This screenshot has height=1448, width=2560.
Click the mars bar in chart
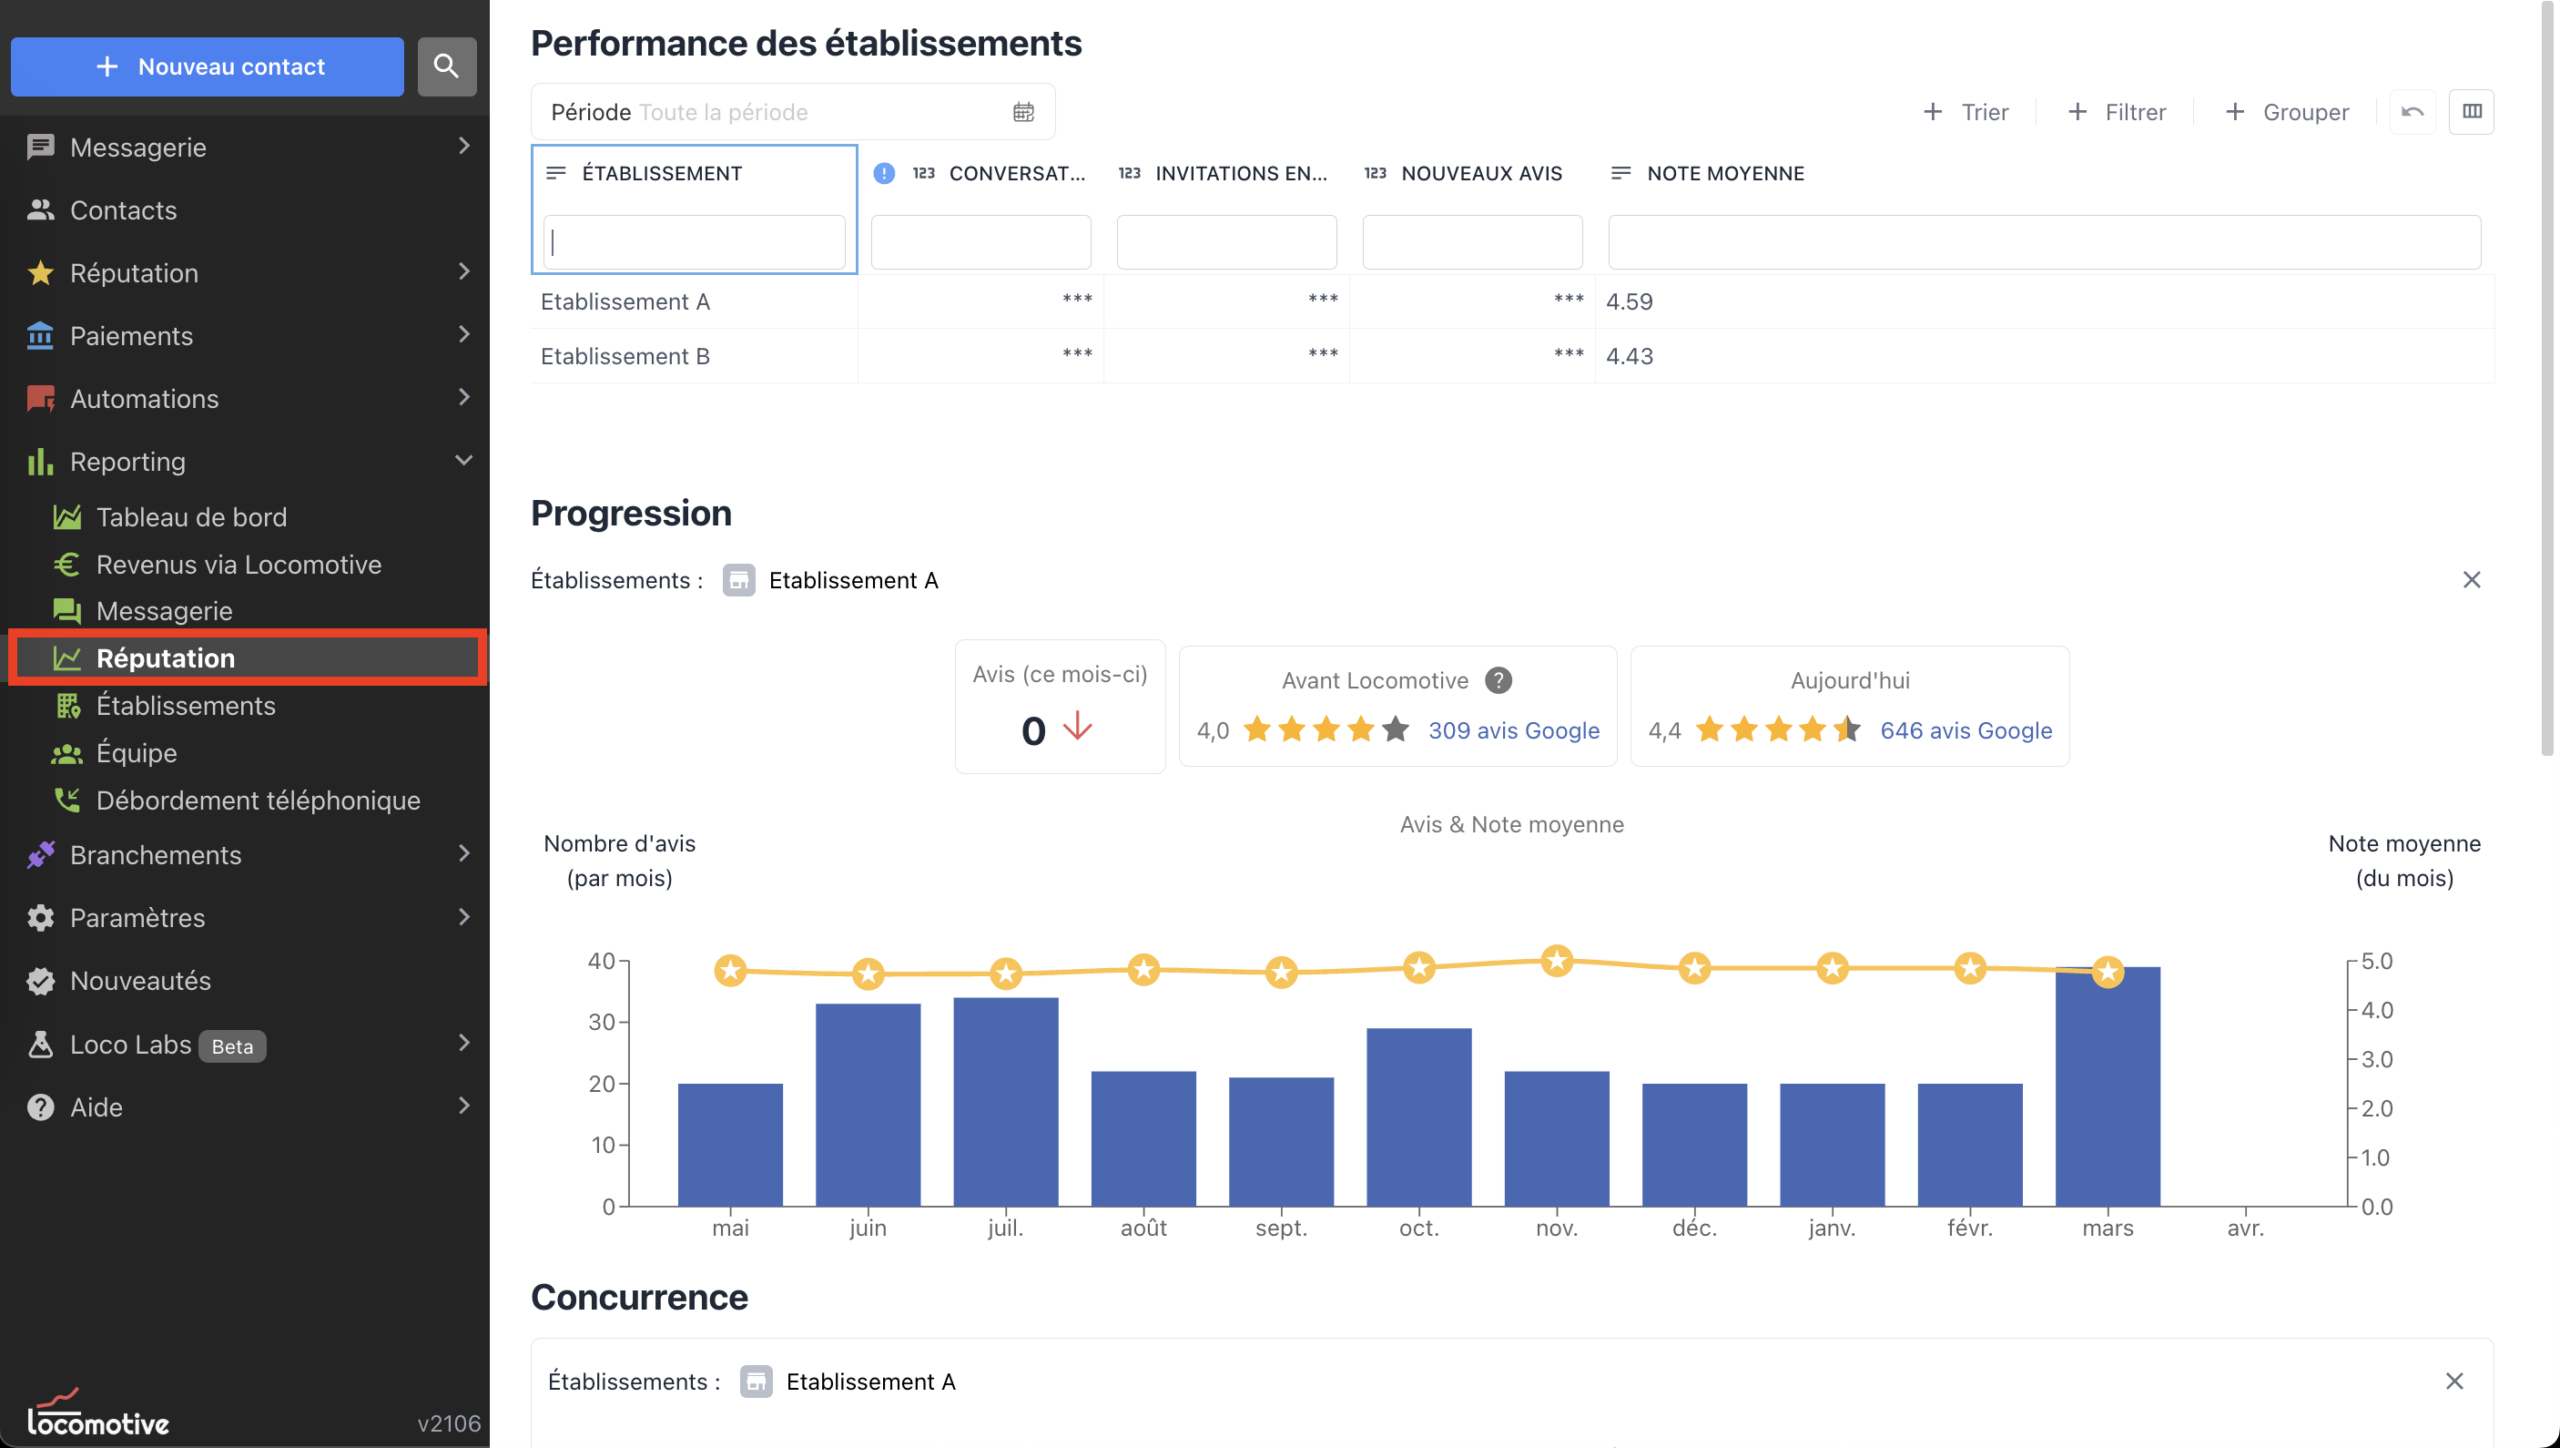pyautogui.click(x=2107, y=1090)
